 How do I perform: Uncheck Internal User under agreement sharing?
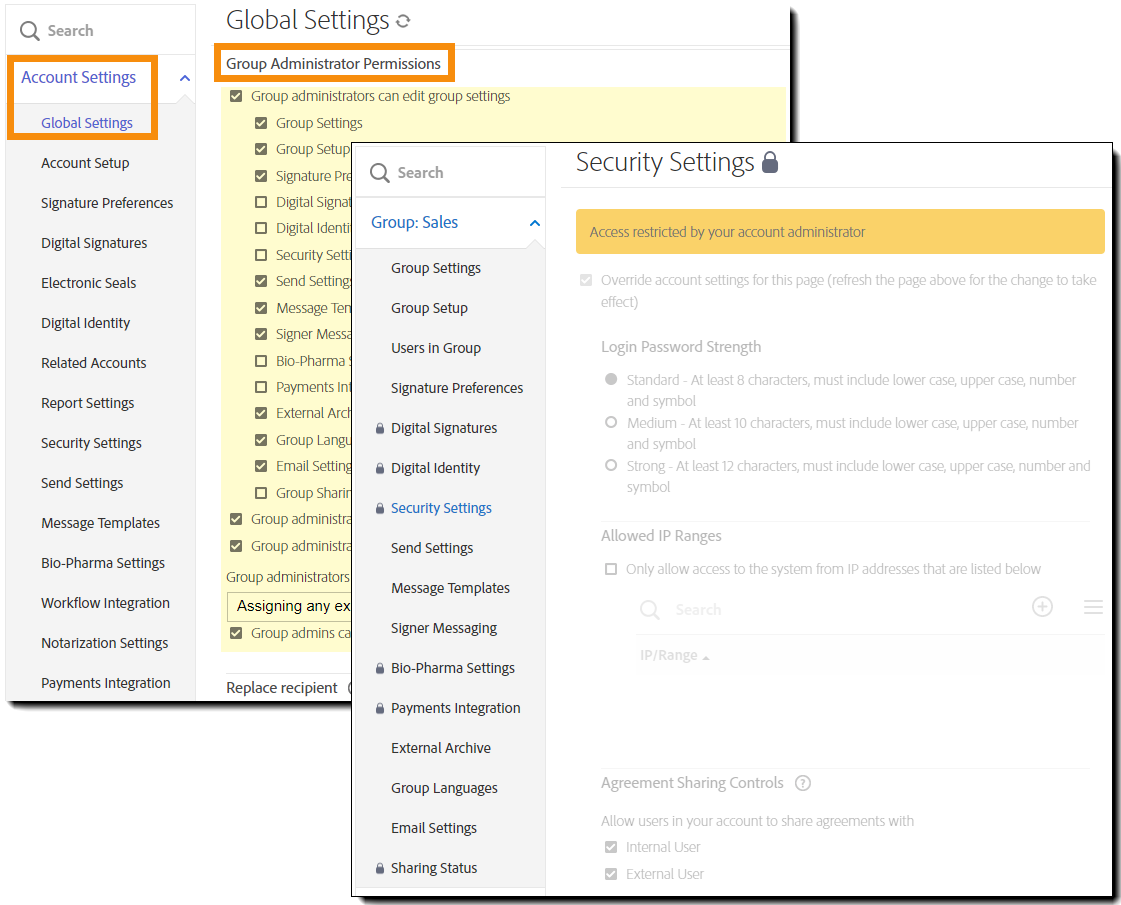click(611, 846)
